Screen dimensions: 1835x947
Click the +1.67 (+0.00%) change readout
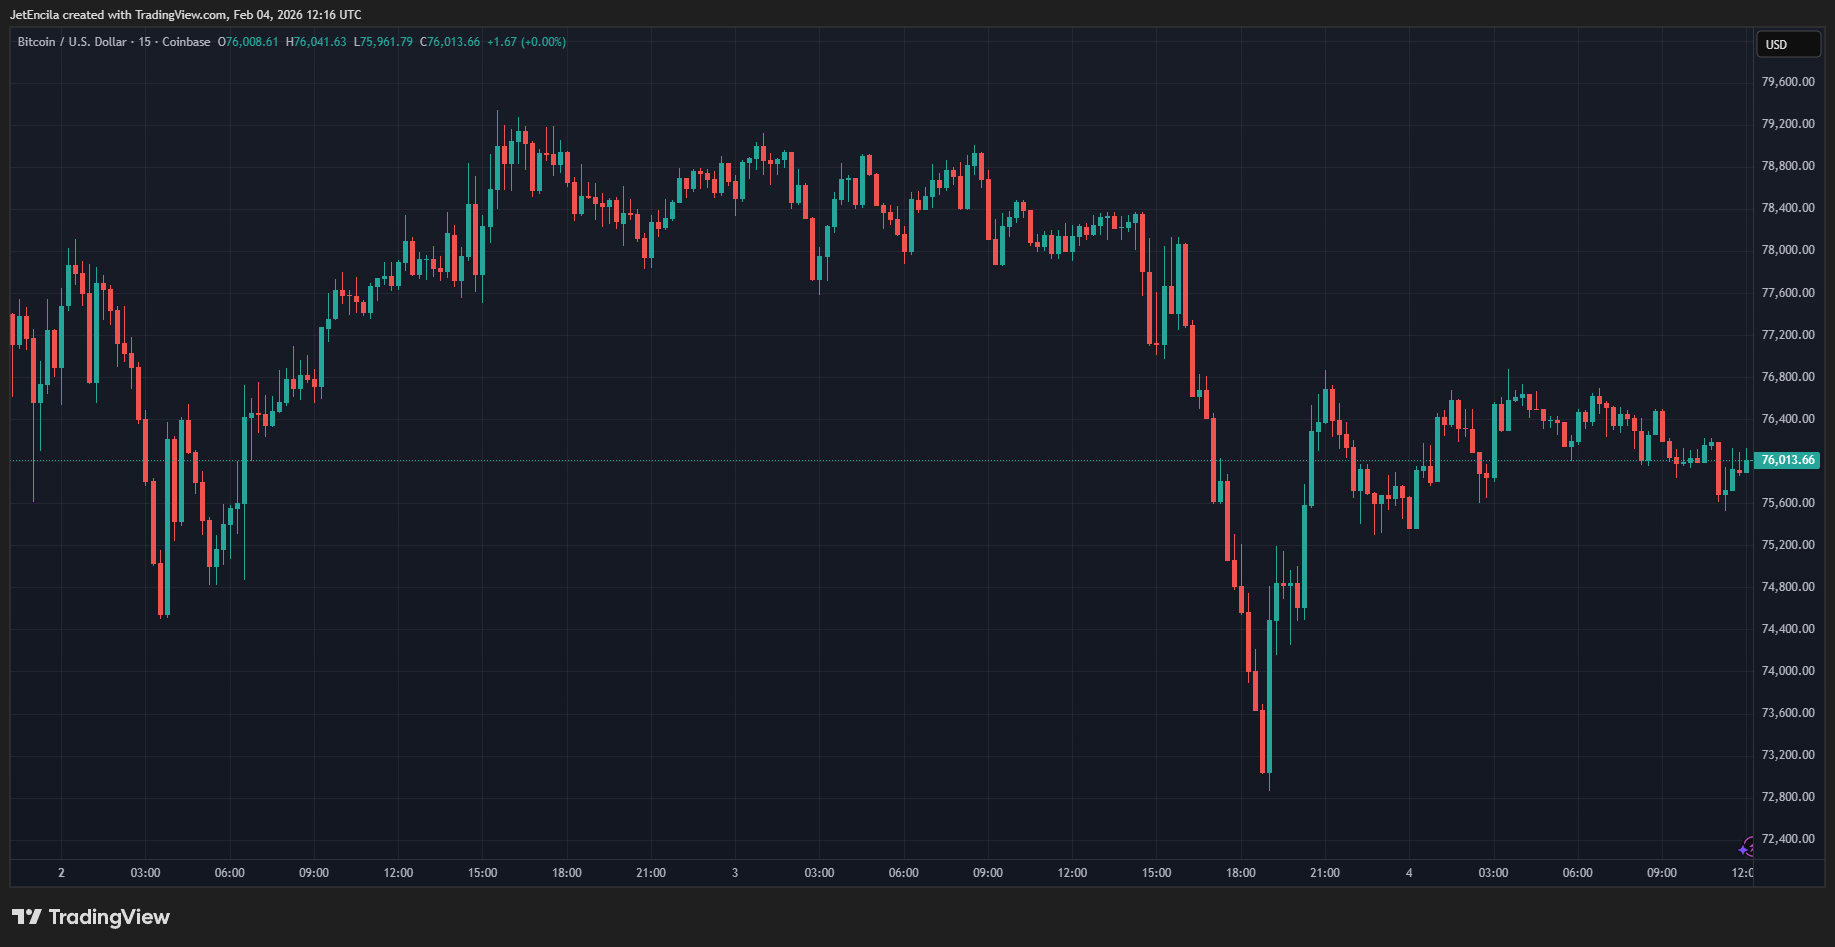[525, 42]
